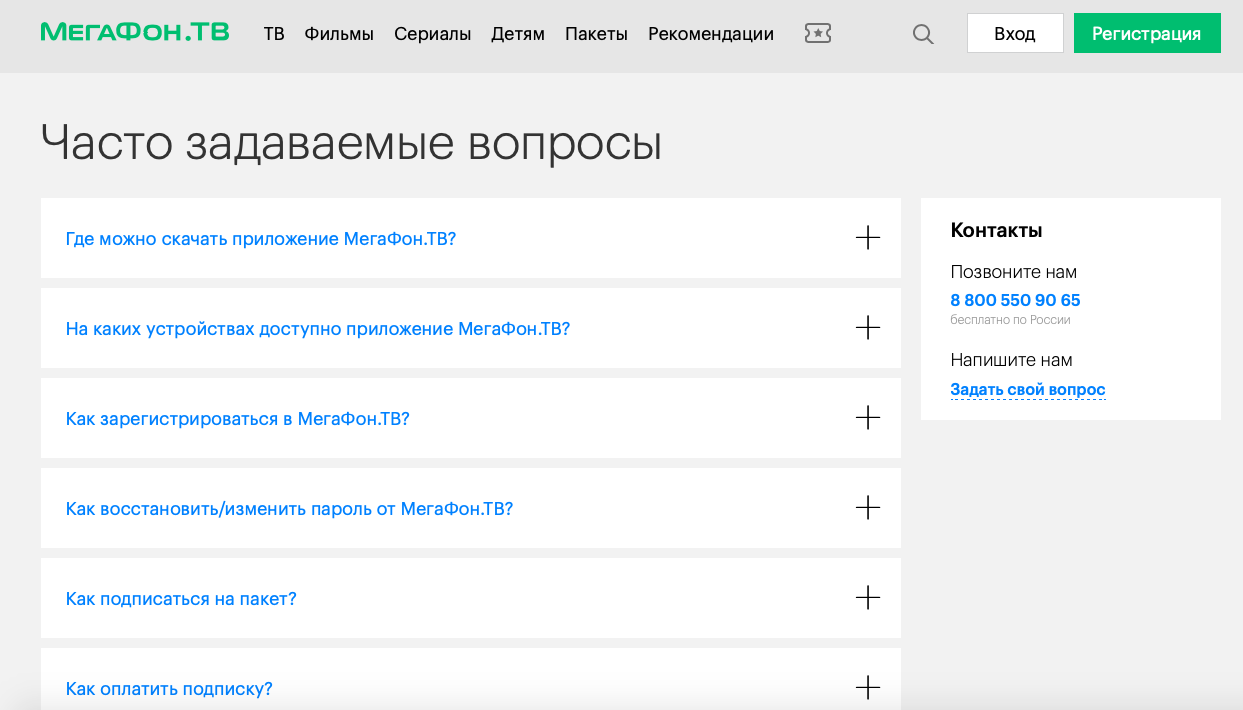Image resolution: width=1243 pixels, height=710 pixels.
Task: Open the ТВ menu item
Action: (x=274, y=34)
